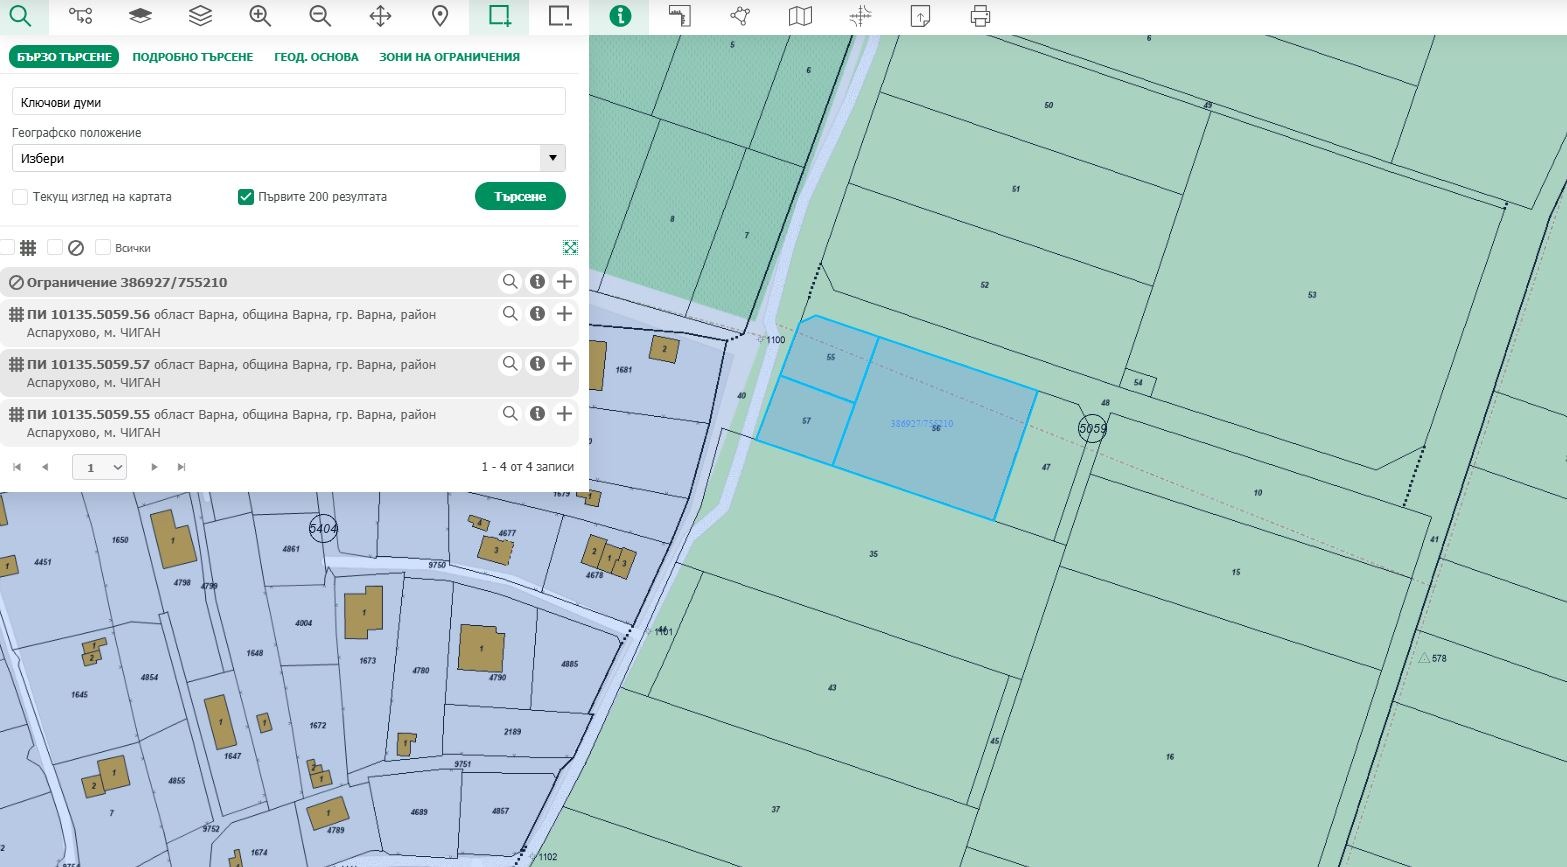Zoom to the Ограничение 386927/755210 result
Screen dimensions: 1567x867
(x=510, y=282)
